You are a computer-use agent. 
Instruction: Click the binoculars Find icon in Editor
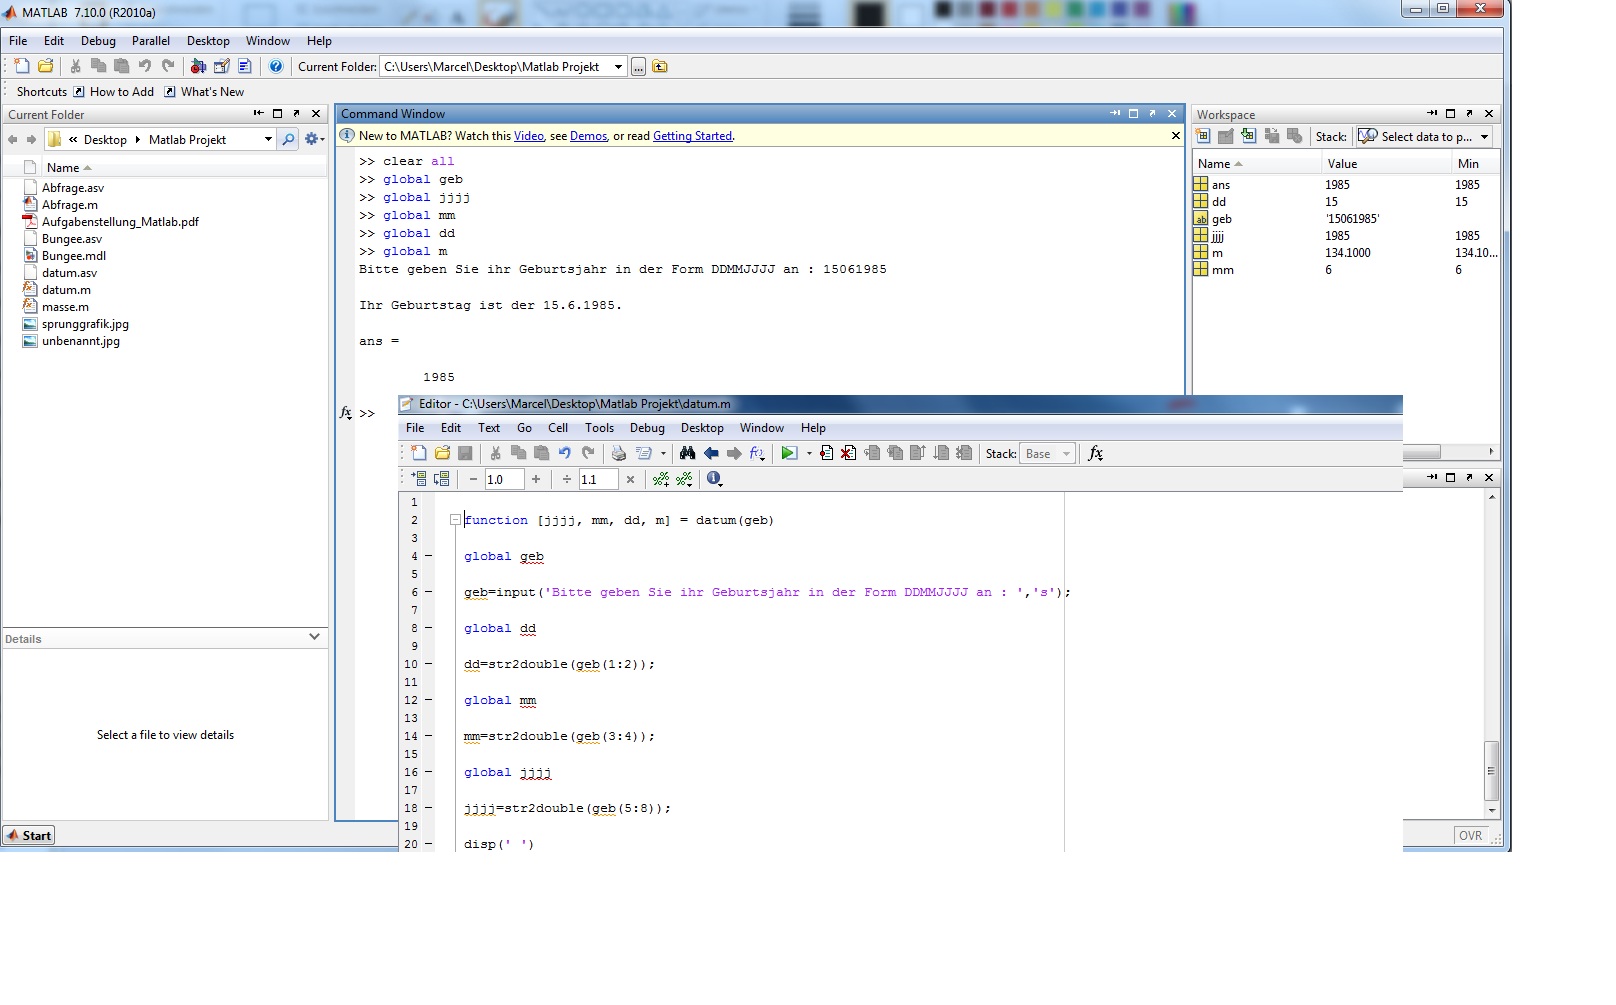click(x=687, y=454)
